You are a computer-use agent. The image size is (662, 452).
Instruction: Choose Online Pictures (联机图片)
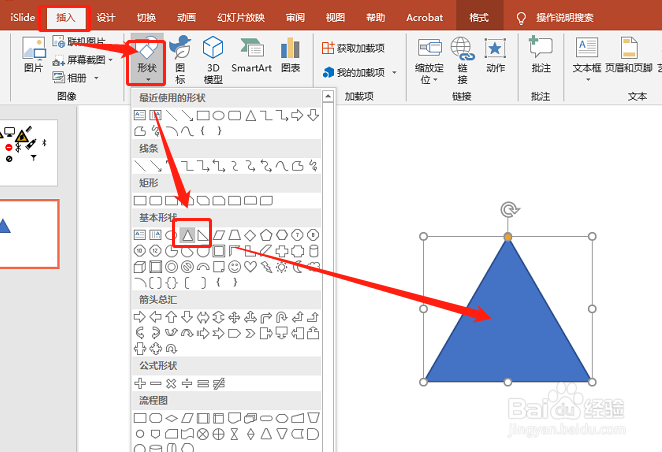[x=79, y=41]
